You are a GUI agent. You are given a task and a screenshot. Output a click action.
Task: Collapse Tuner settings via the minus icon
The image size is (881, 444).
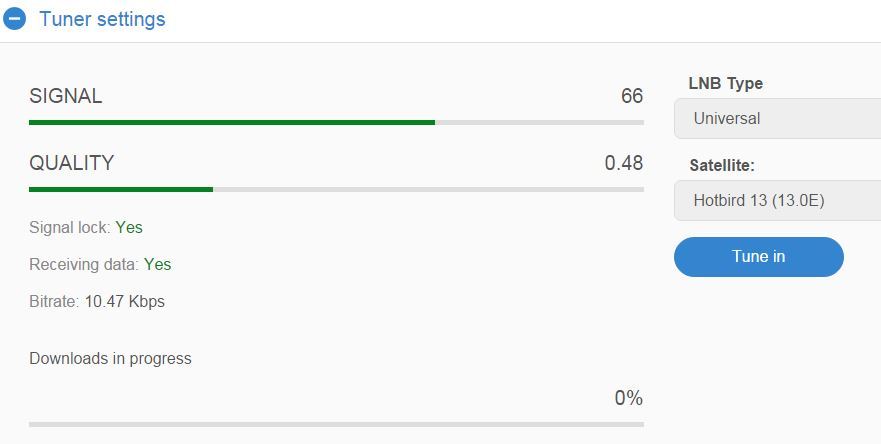[14, 19]
